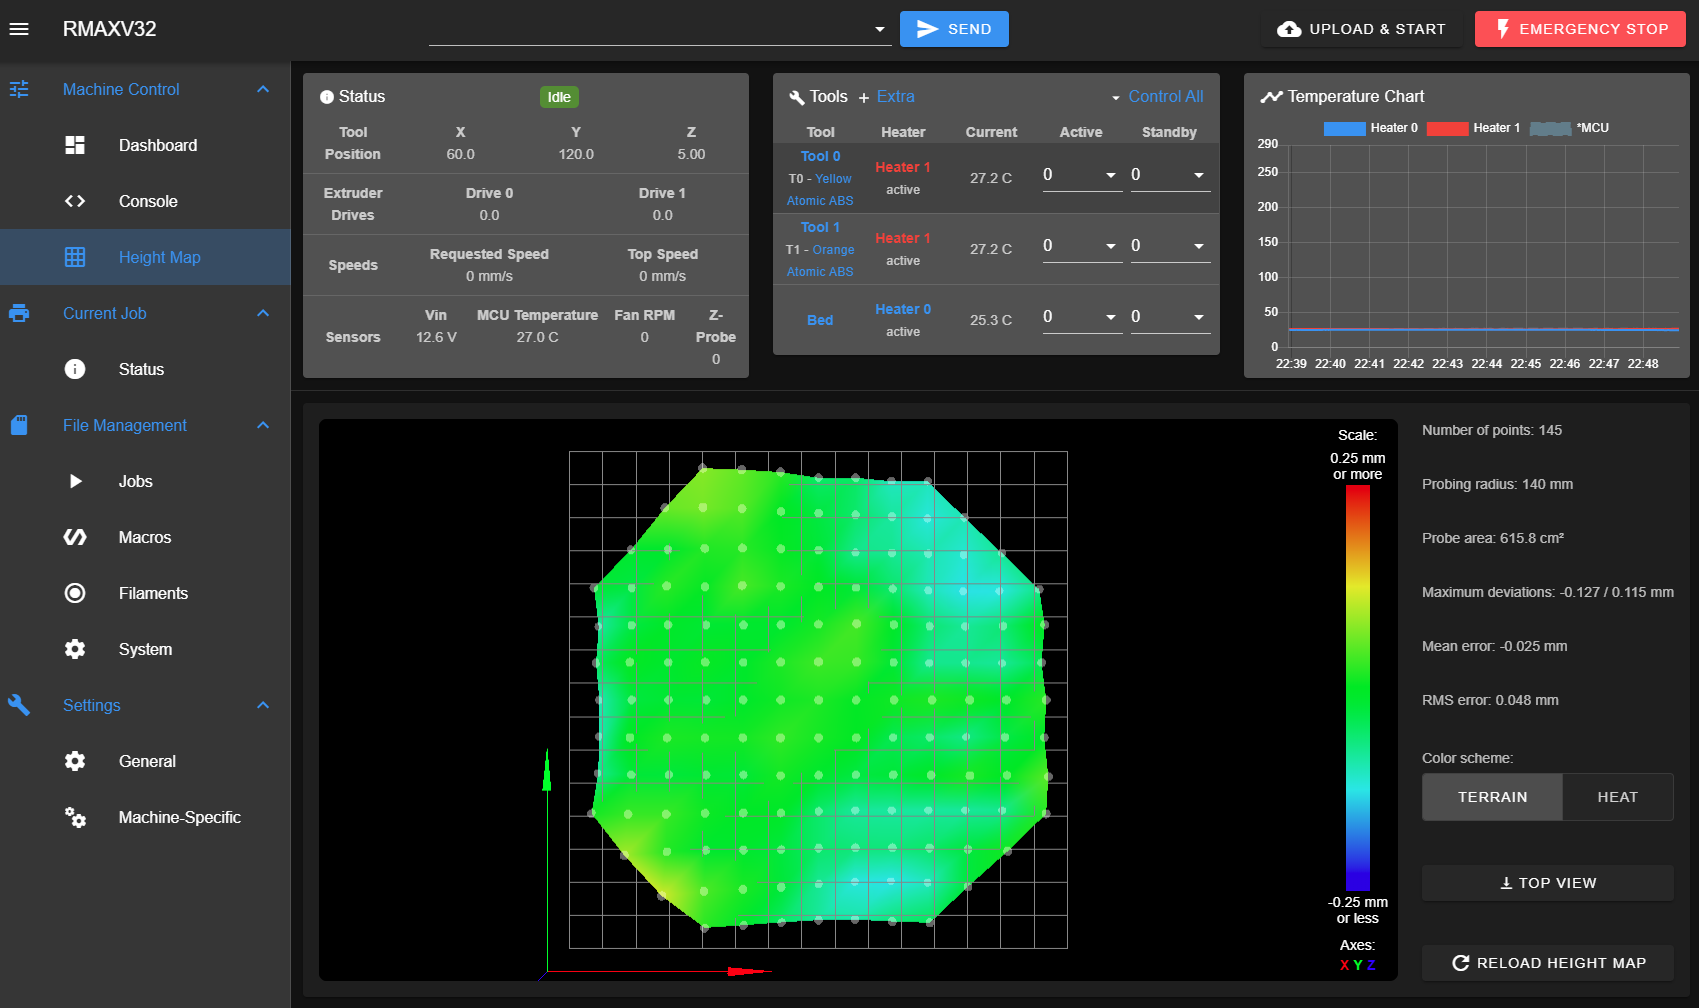Click the Dashboard grid icon
Viewport: 1699px width, 1008px height.
pos(75,145)
